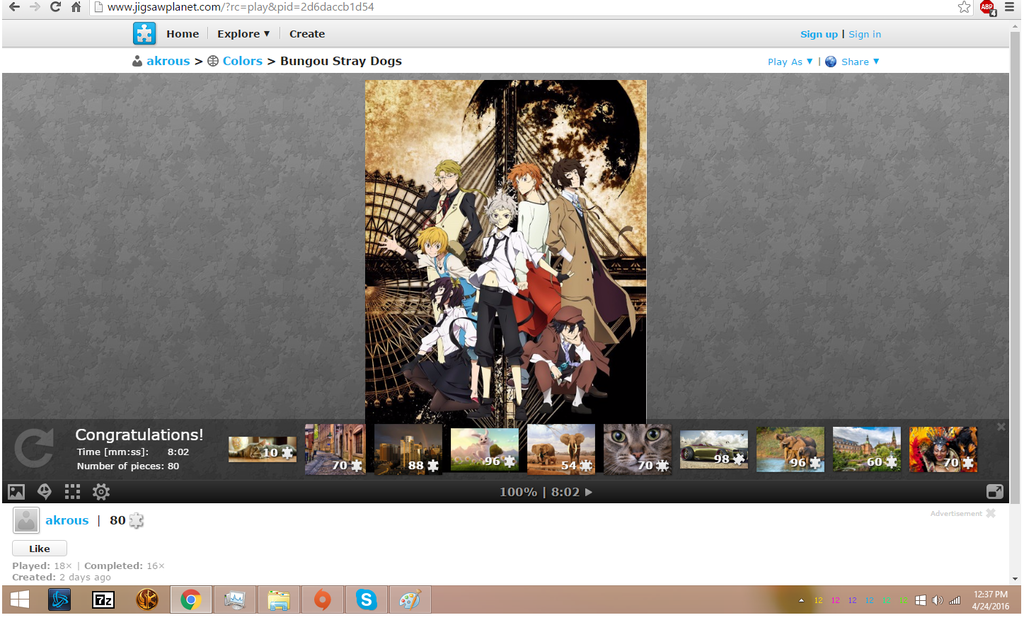The width and height of the screenshot is (1024, 637).
Task: Expand the Share dropdown
Action: click(x=860, y=61)
